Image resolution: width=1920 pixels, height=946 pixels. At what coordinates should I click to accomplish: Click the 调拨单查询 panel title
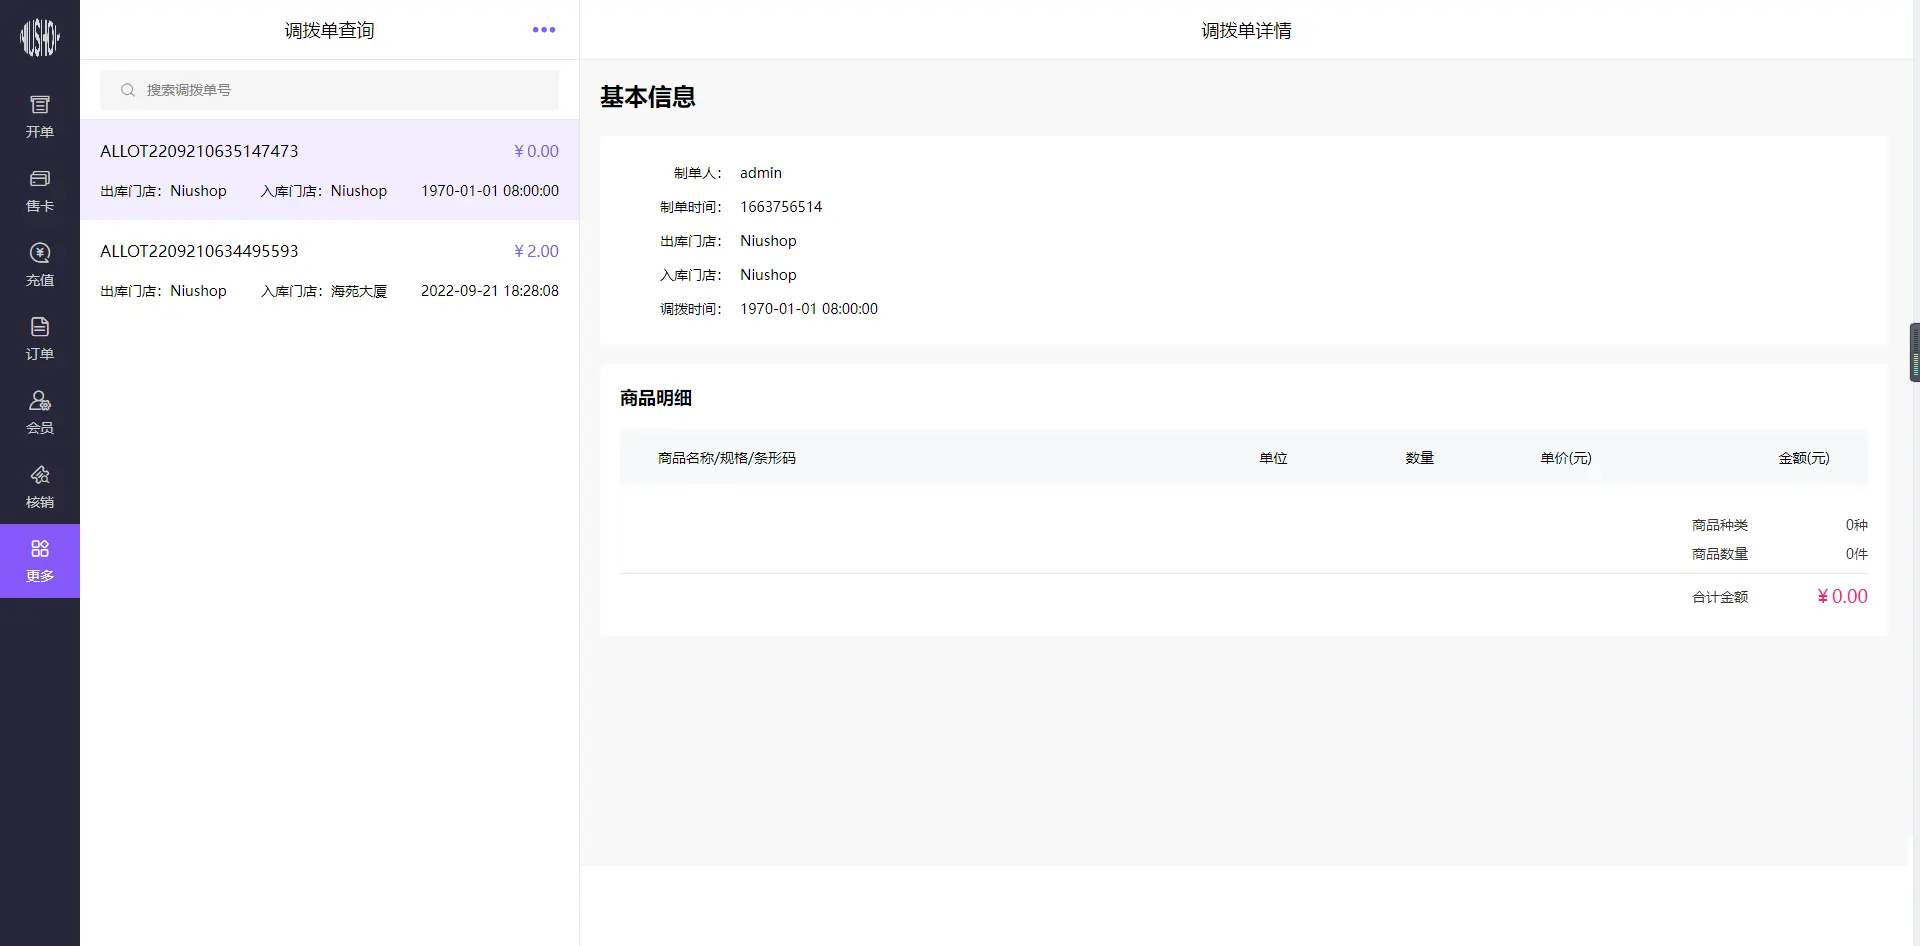pos(329,31)
